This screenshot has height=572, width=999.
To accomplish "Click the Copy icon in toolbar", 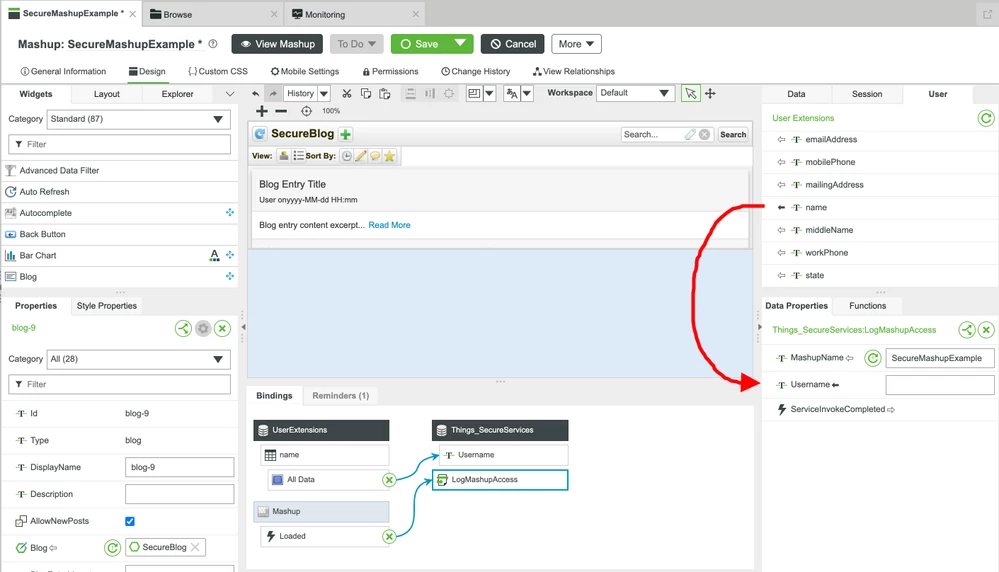I will click(366, 94).
